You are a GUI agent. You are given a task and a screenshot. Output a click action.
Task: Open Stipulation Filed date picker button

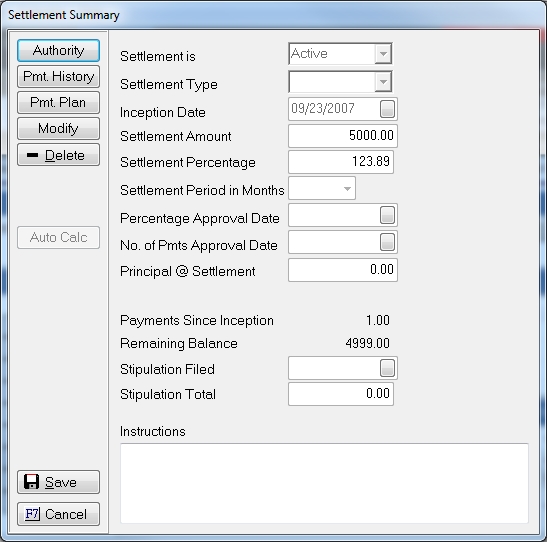(387, 368)
